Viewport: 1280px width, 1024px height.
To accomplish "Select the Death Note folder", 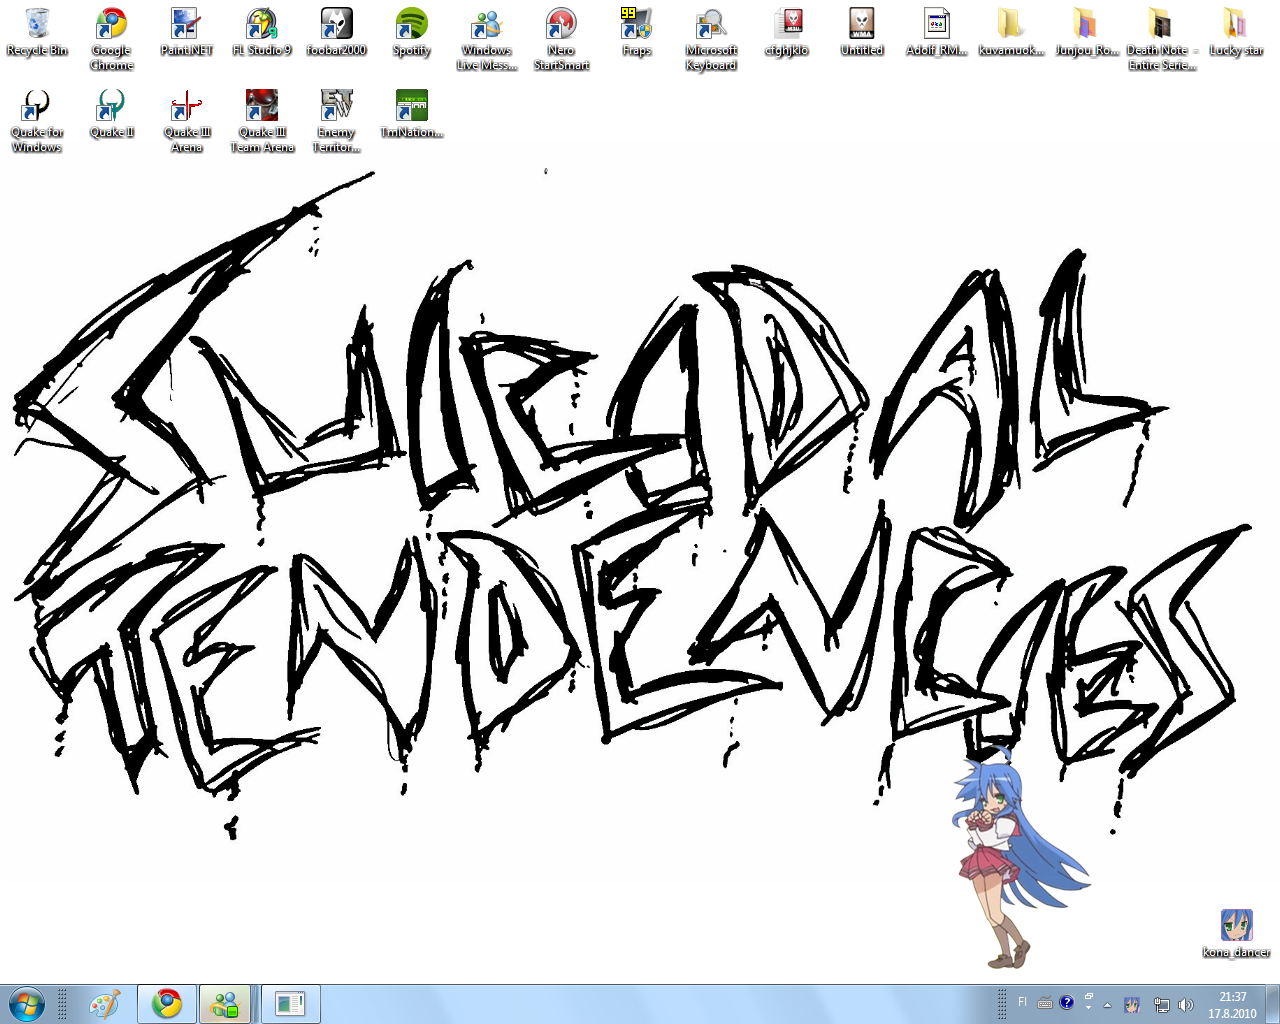I will pyautogui.click(x=1161, y=32).
